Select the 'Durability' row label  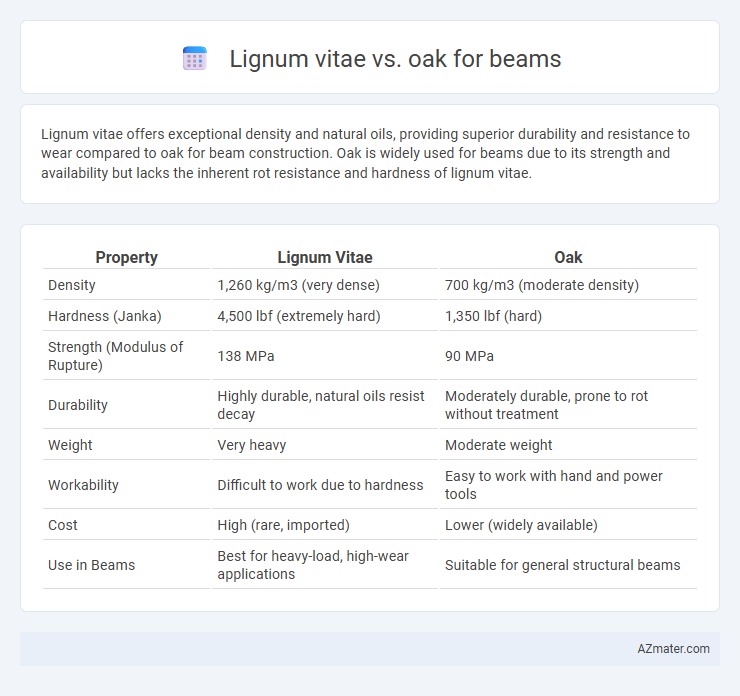click(x=78, y=405)
